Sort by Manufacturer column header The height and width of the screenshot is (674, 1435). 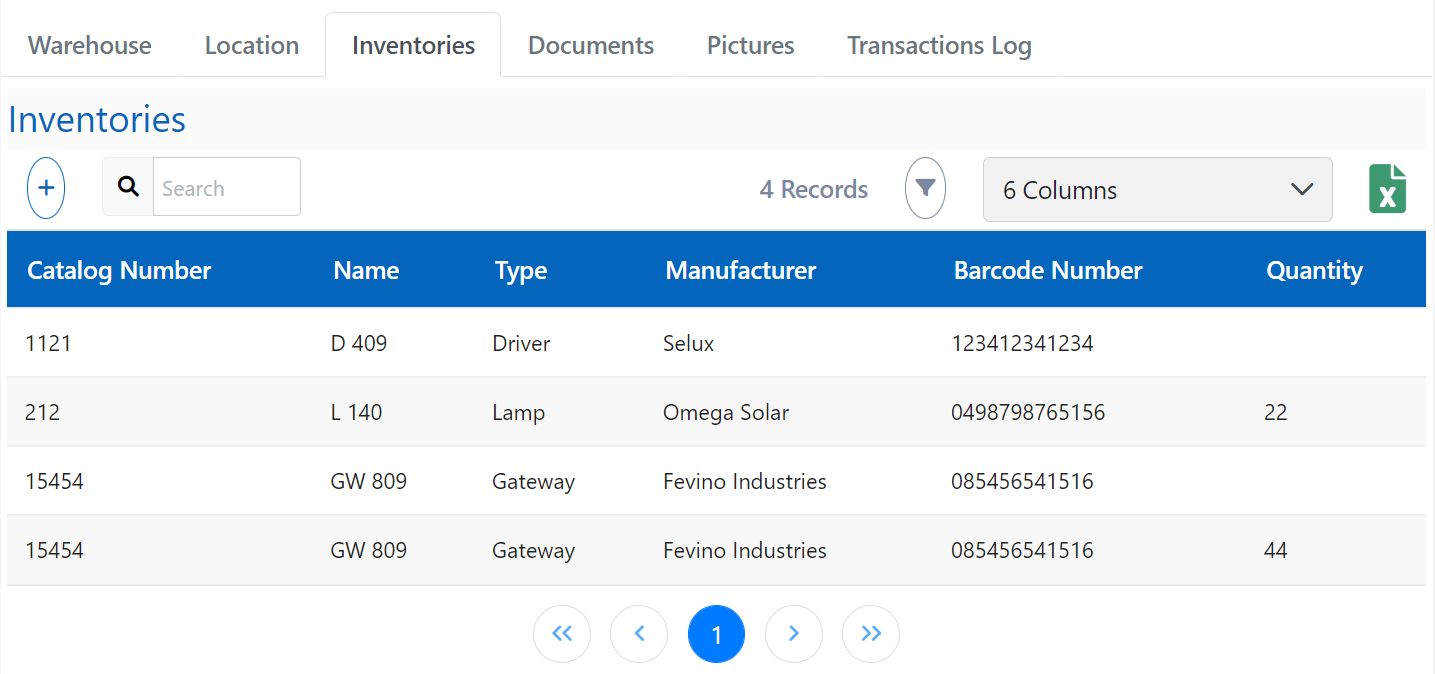click(740, 271)
